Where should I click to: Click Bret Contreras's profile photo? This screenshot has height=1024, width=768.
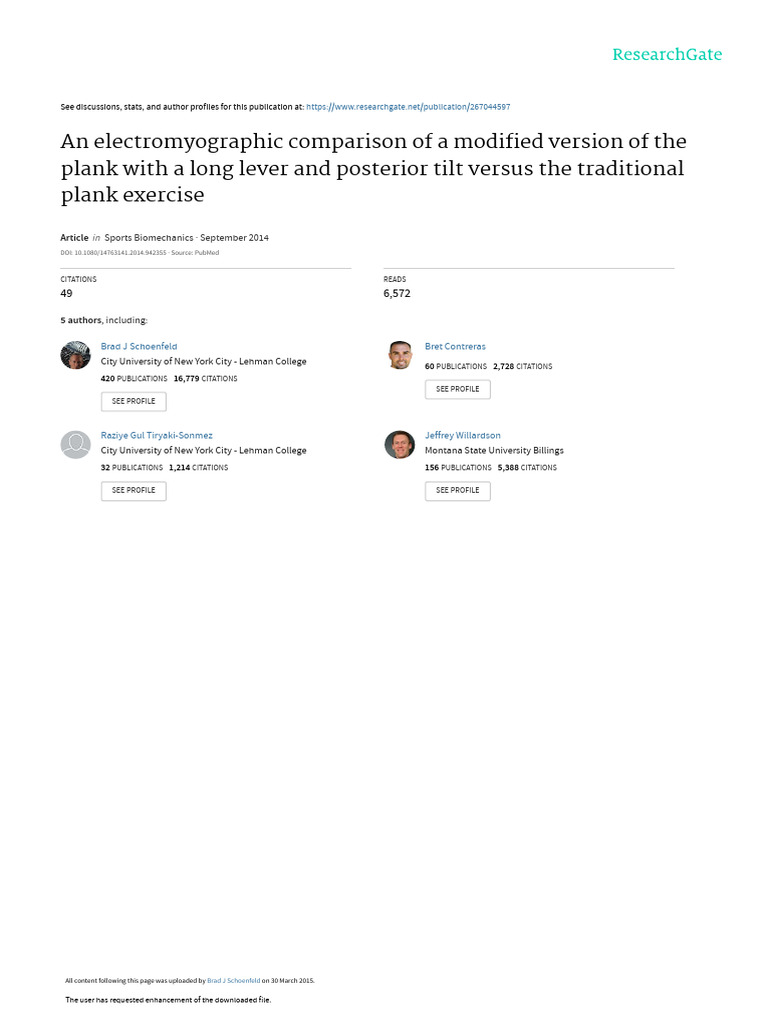point(400,355)
